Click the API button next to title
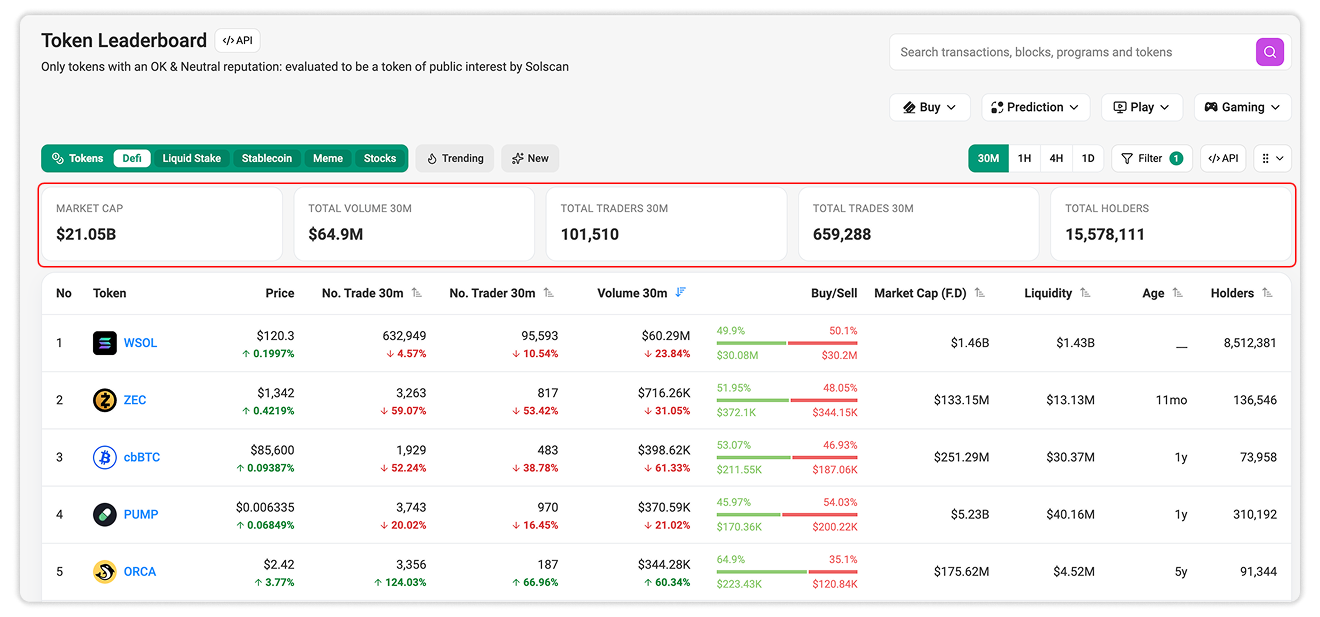The image size is (1320, 617). pos(237,41)
